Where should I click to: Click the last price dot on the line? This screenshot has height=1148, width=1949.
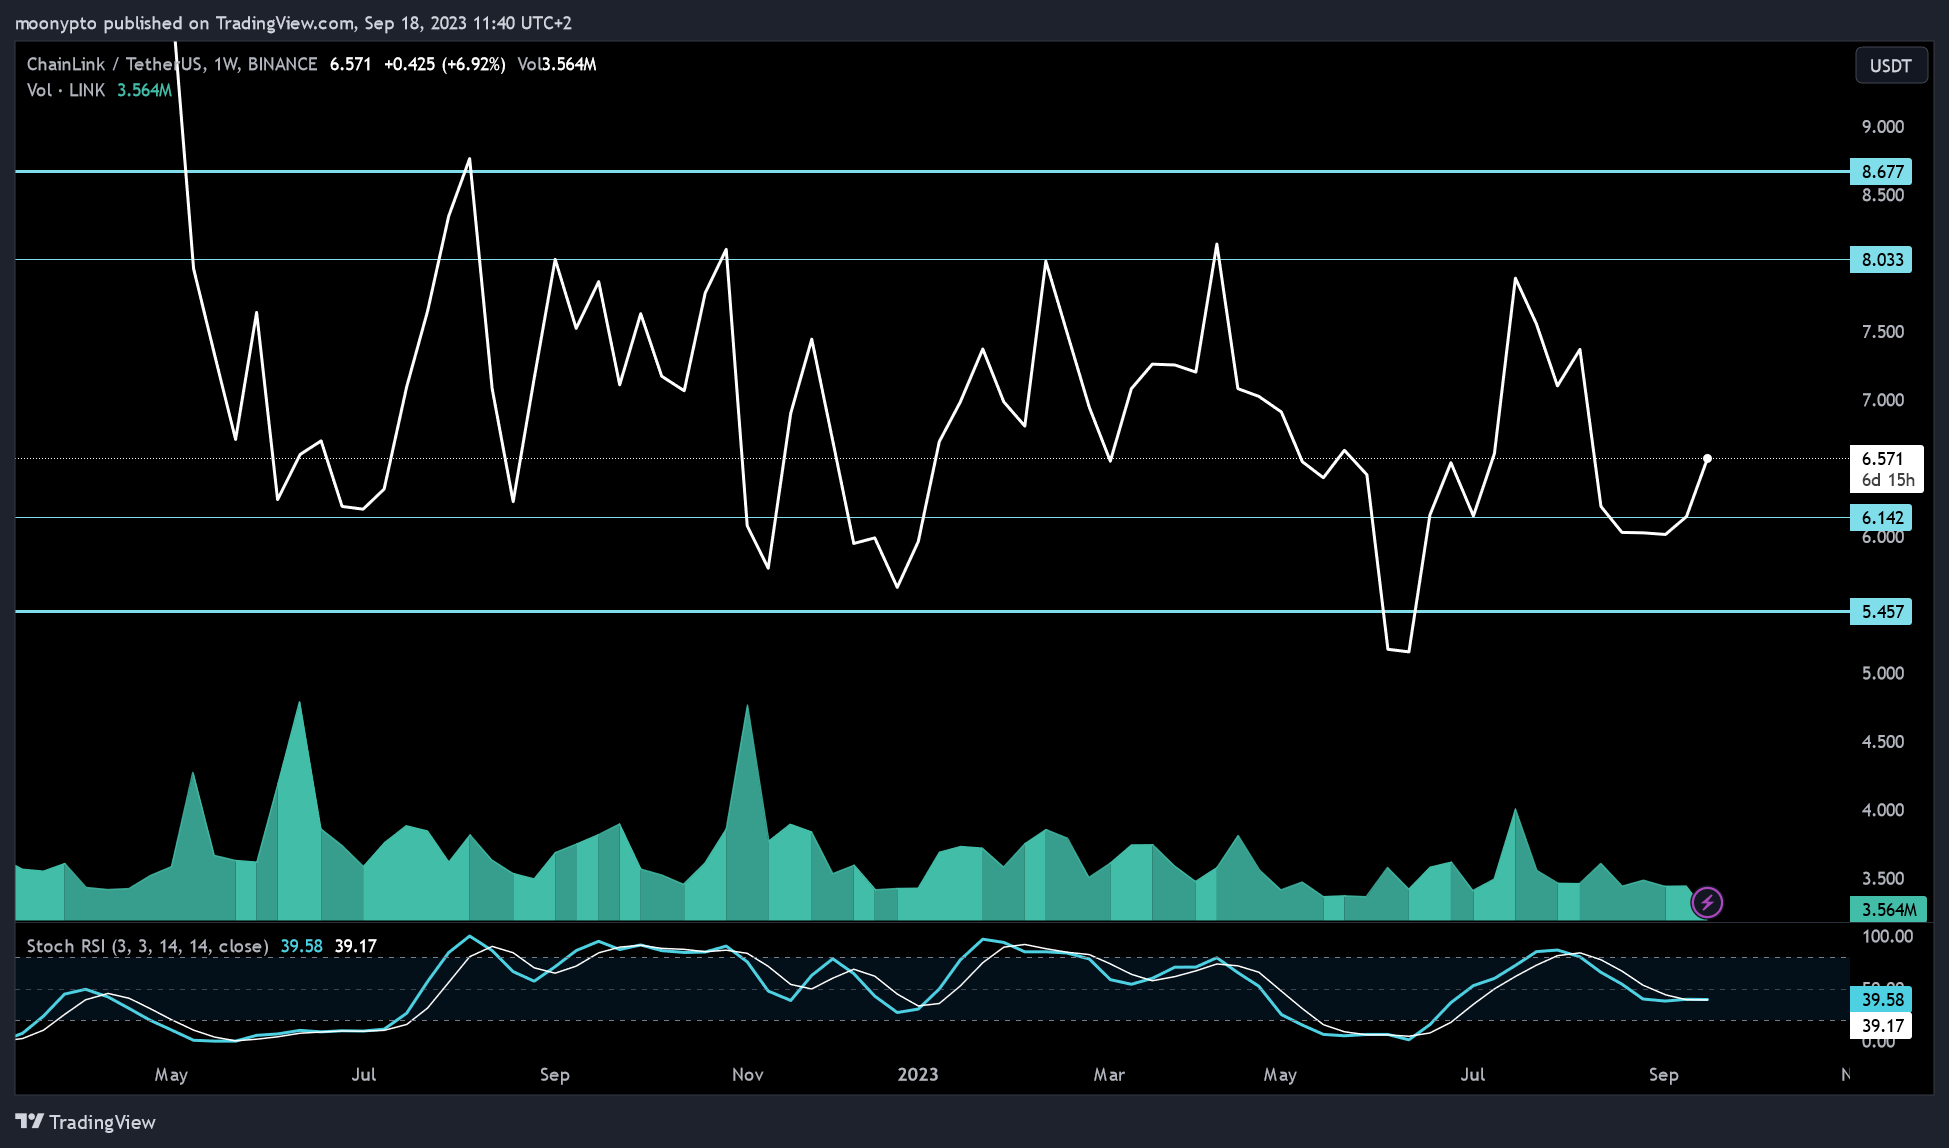[x=1707, y=459]
